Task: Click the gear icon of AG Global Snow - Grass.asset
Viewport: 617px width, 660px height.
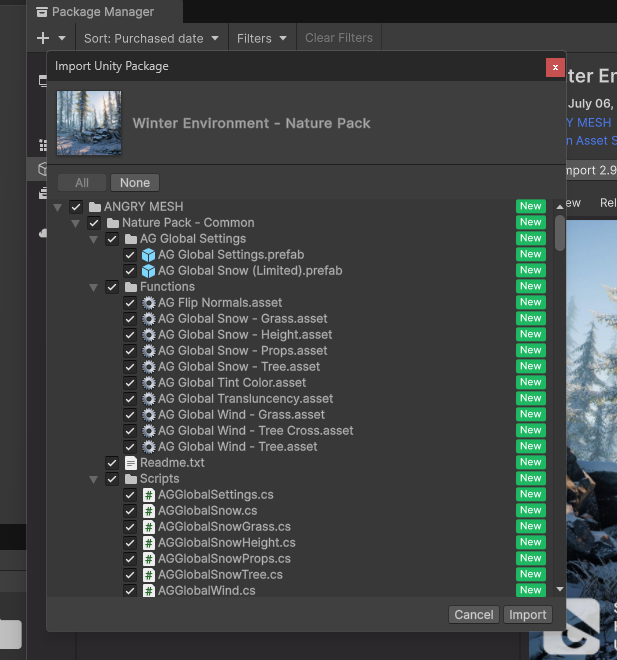Action: 148,319
